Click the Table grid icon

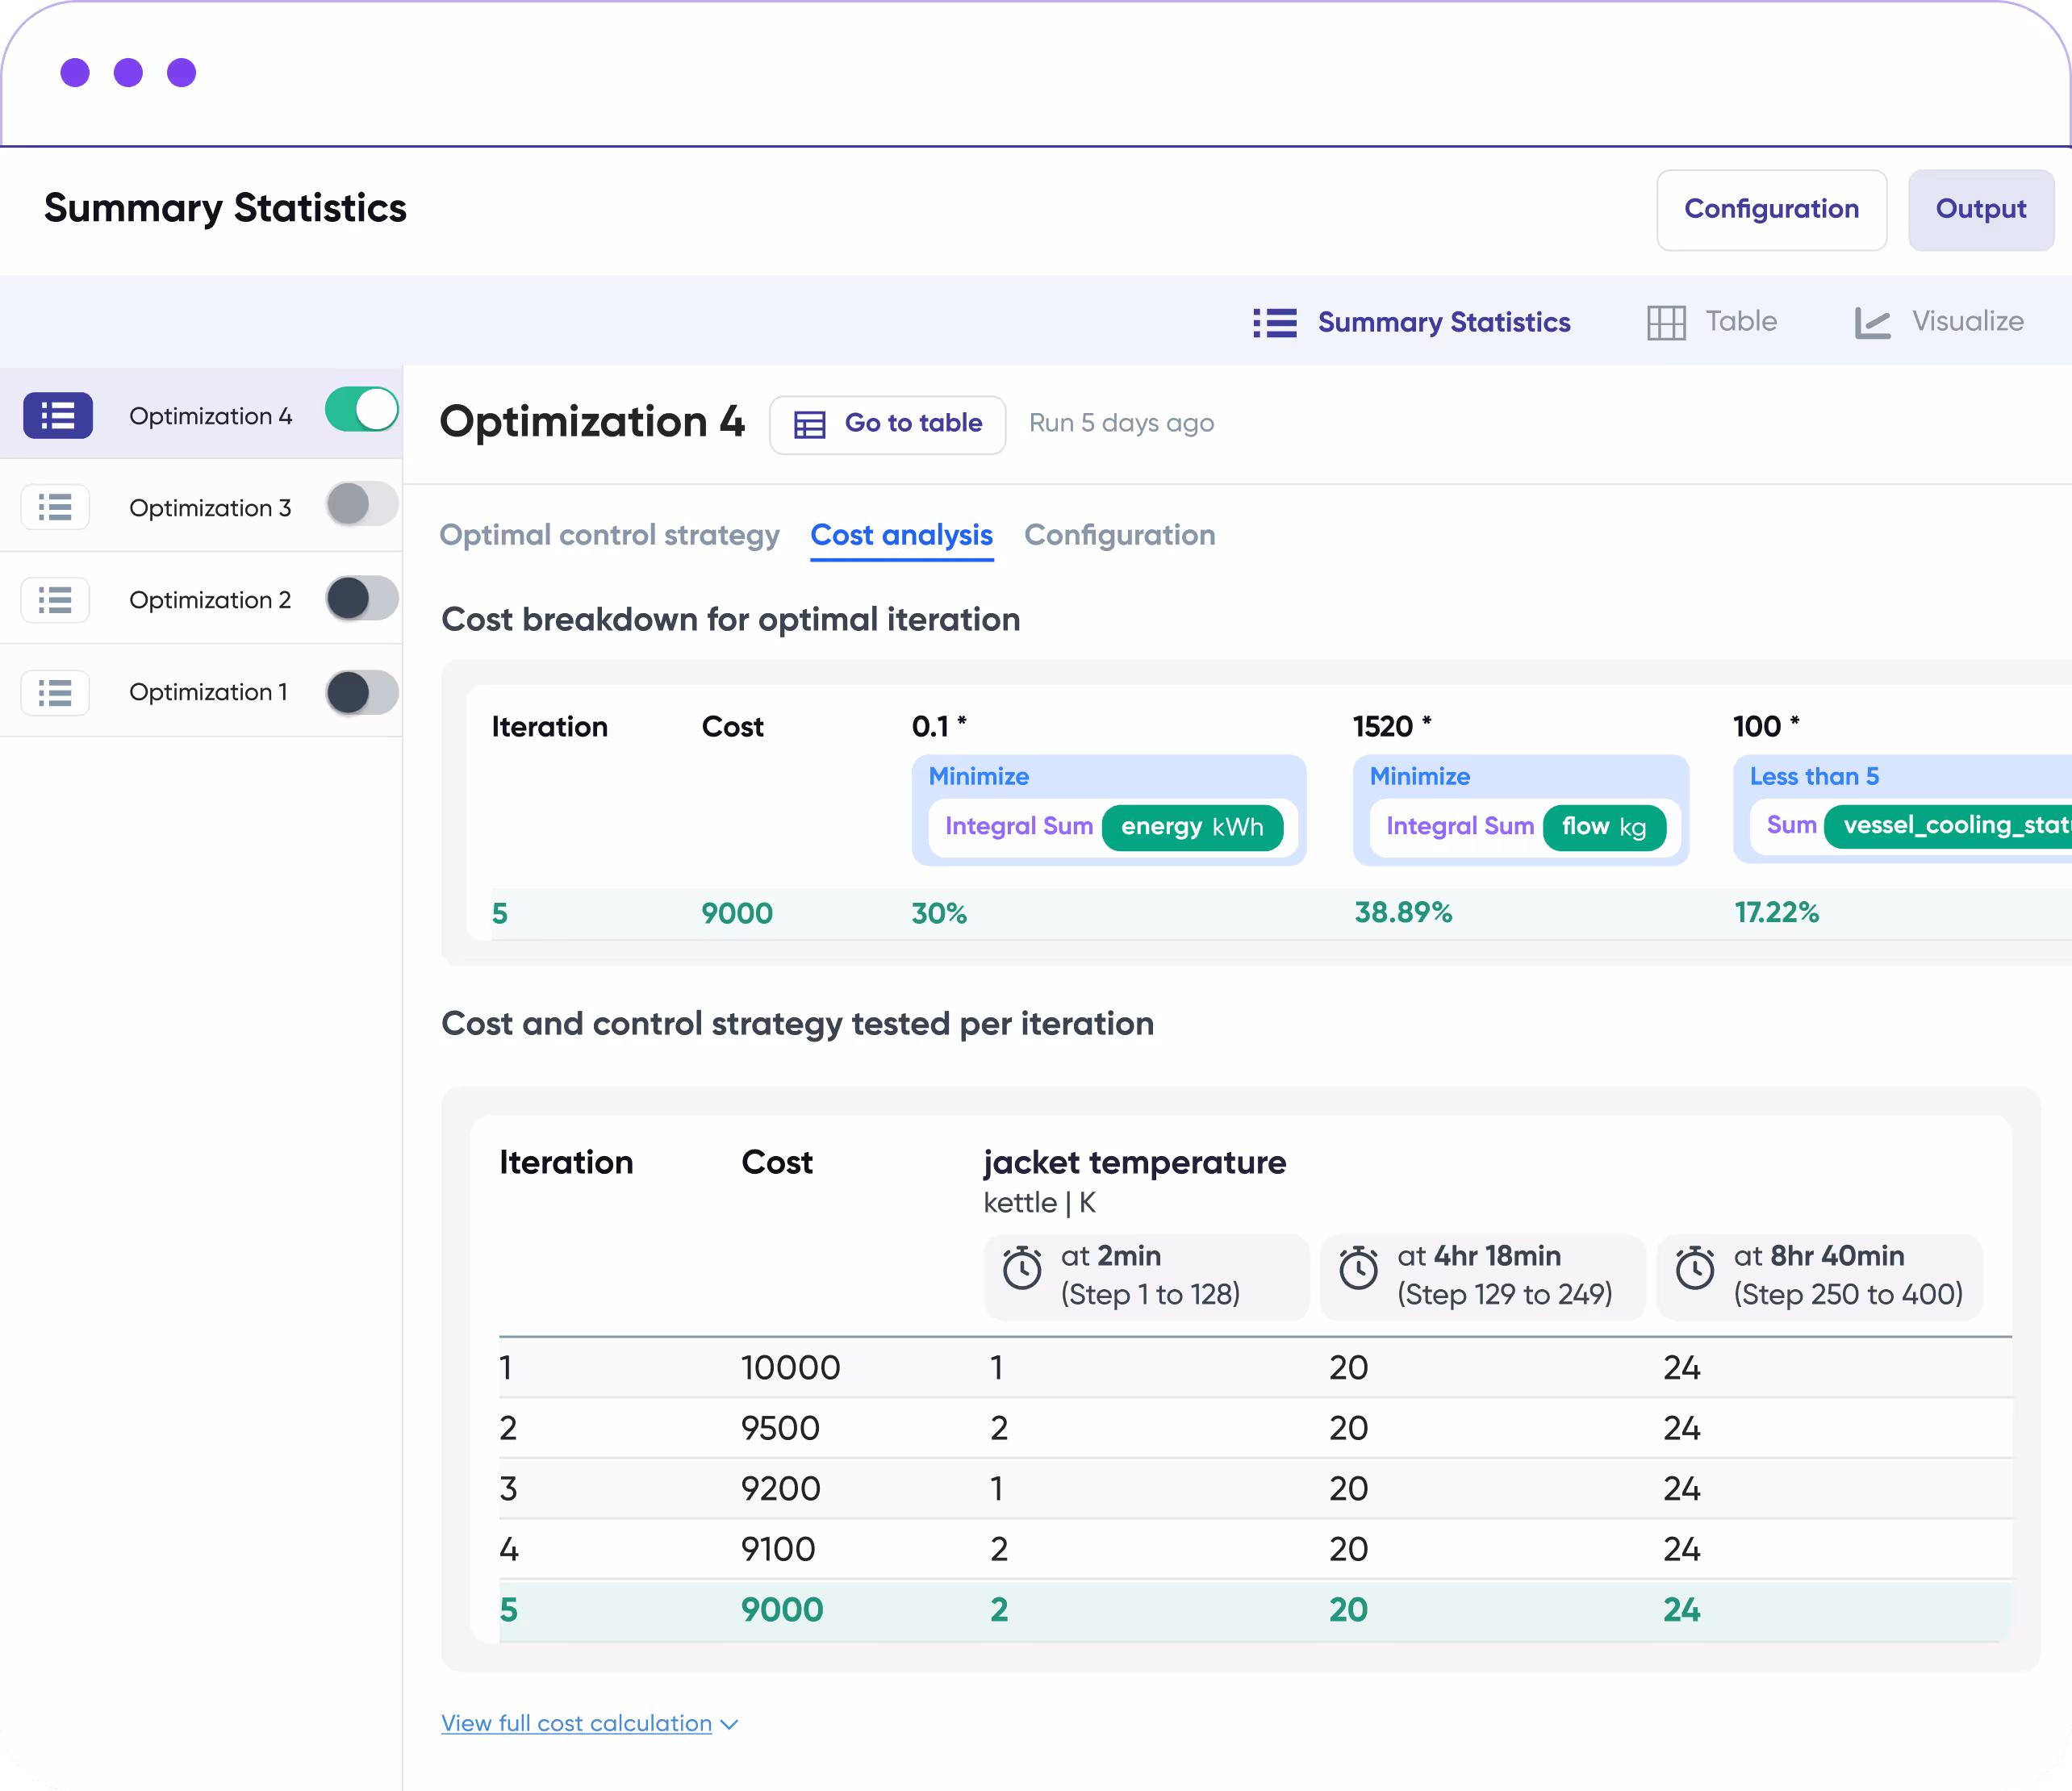1666,322
